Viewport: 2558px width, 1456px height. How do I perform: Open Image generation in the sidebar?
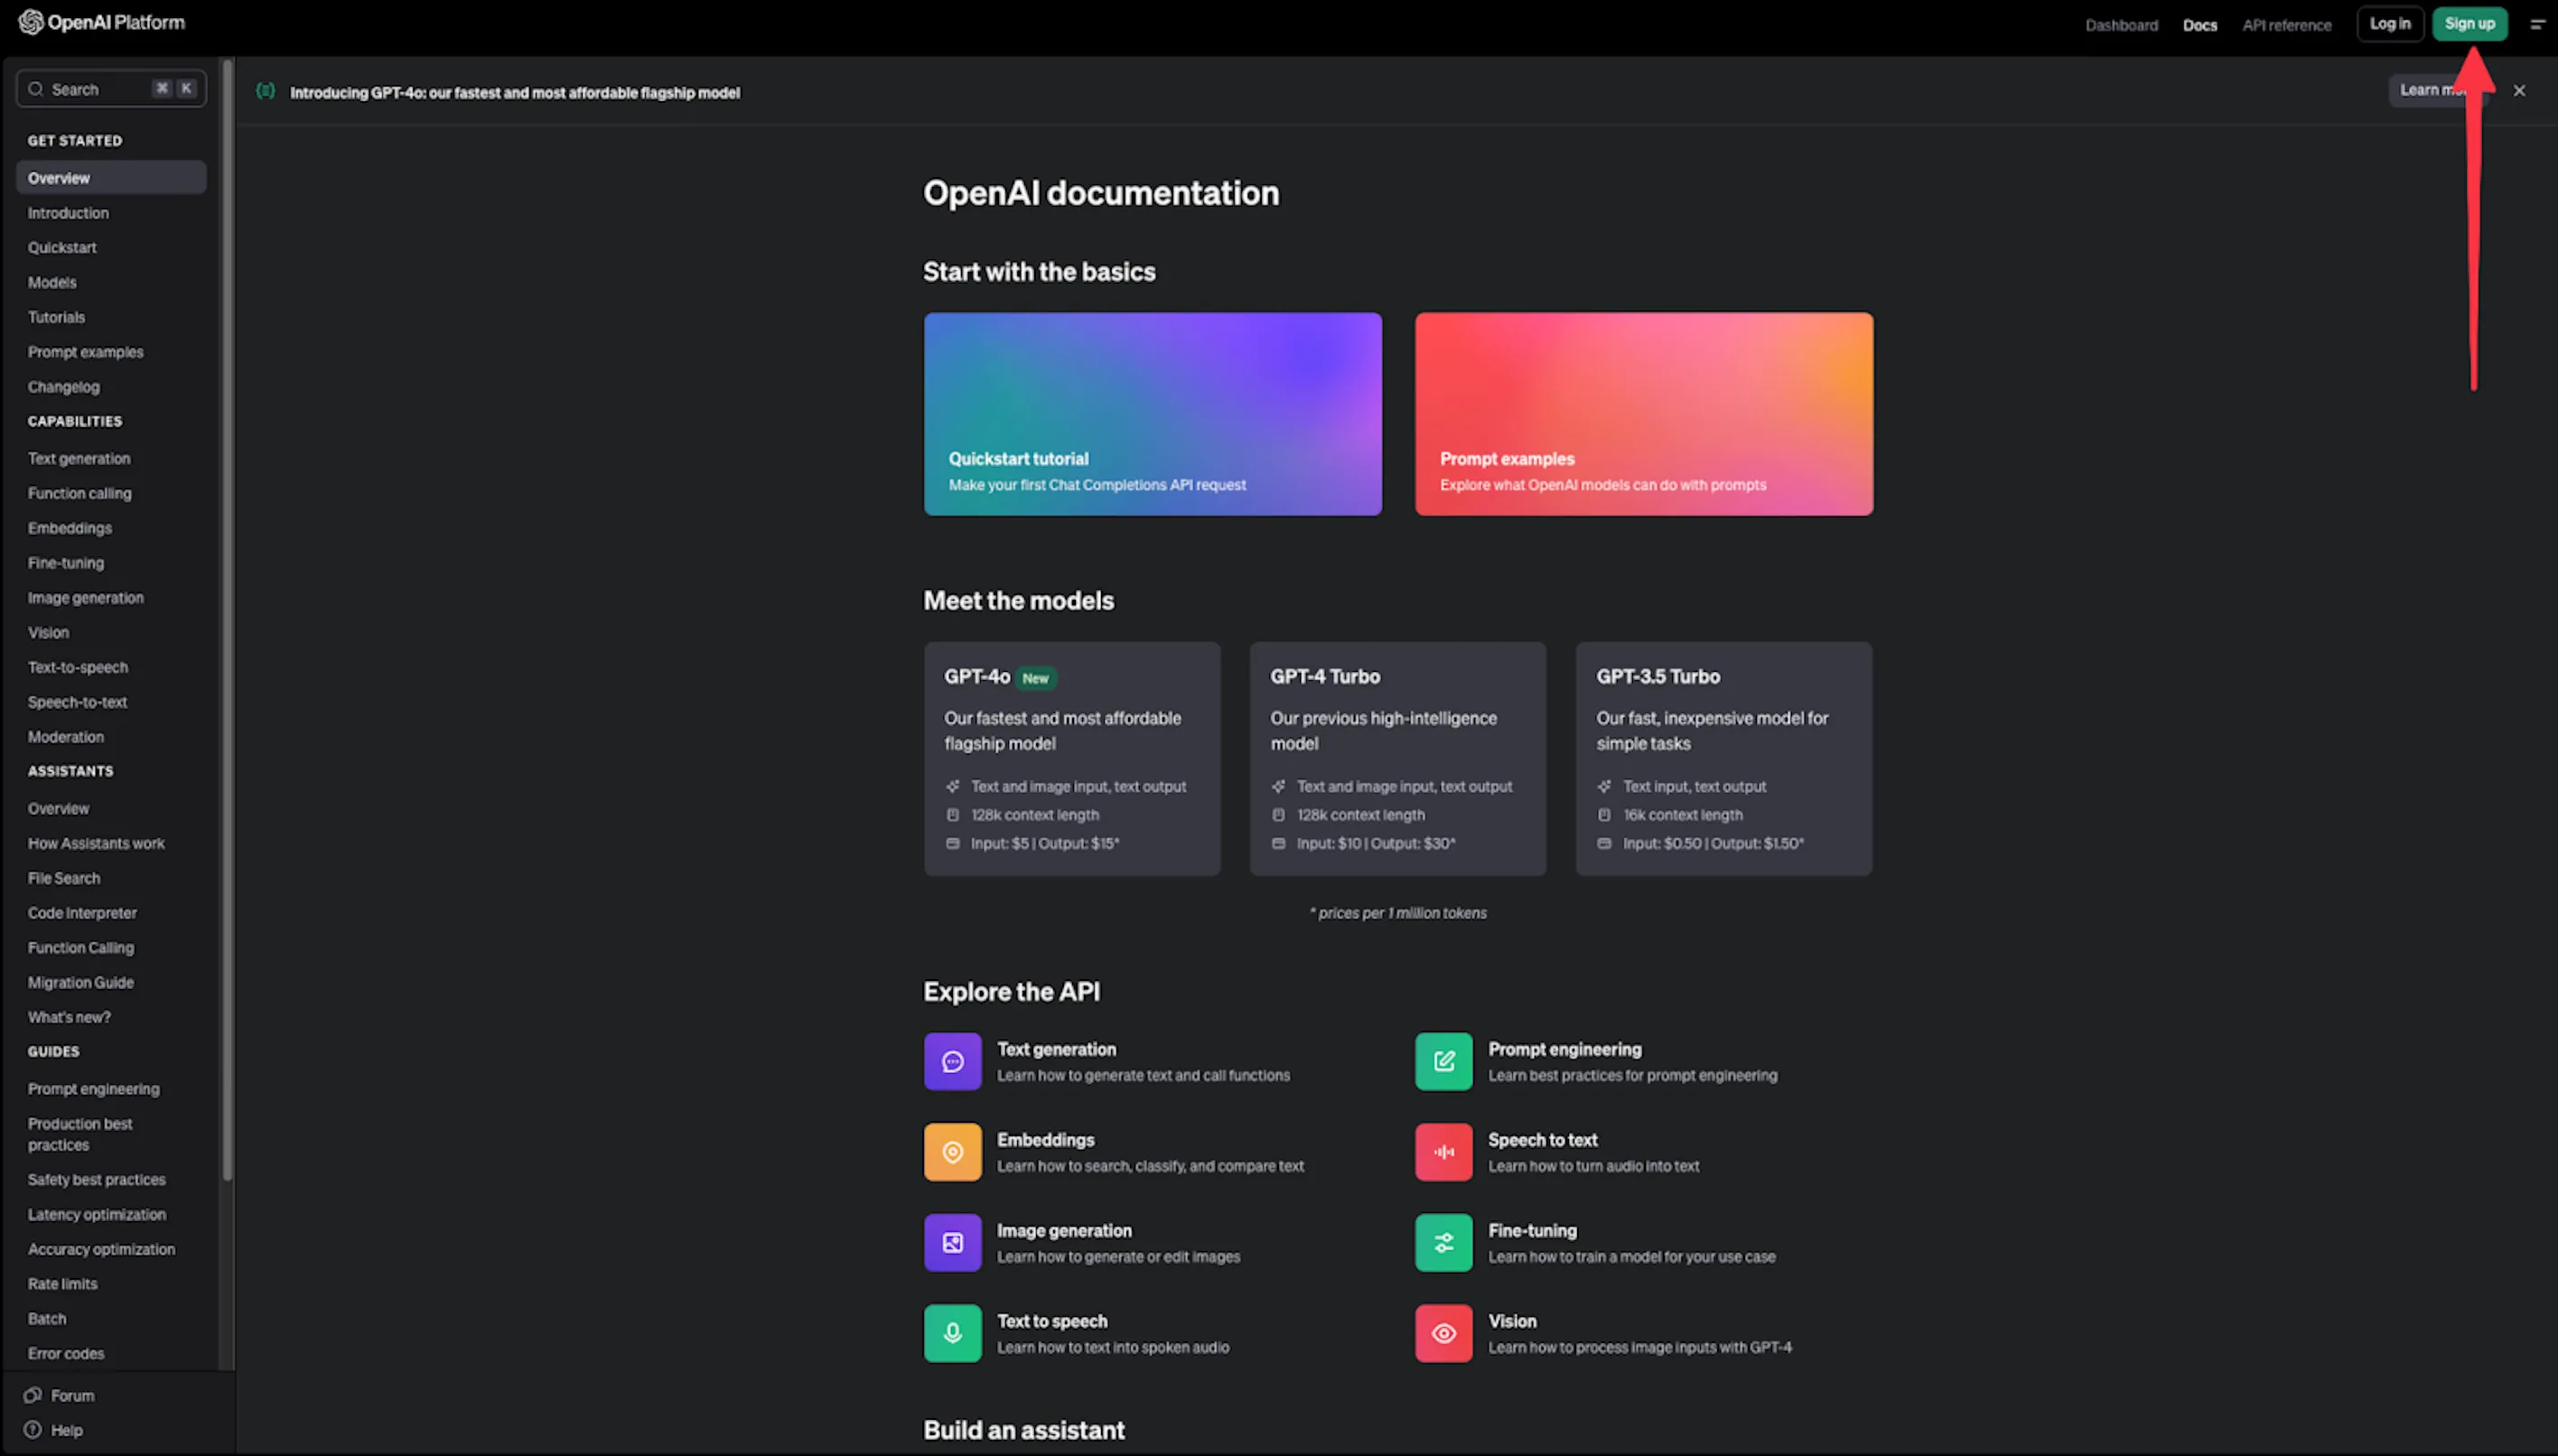(85, 598)
